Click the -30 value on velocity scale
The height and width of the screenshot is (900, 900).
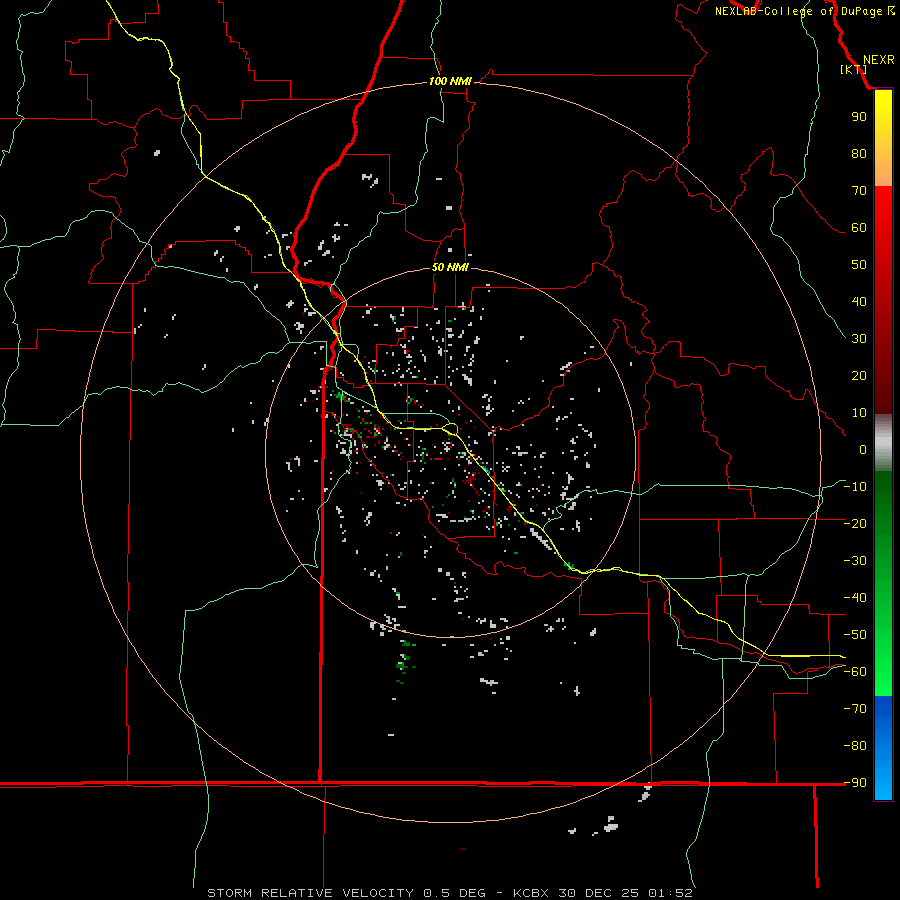click(855, 561)
